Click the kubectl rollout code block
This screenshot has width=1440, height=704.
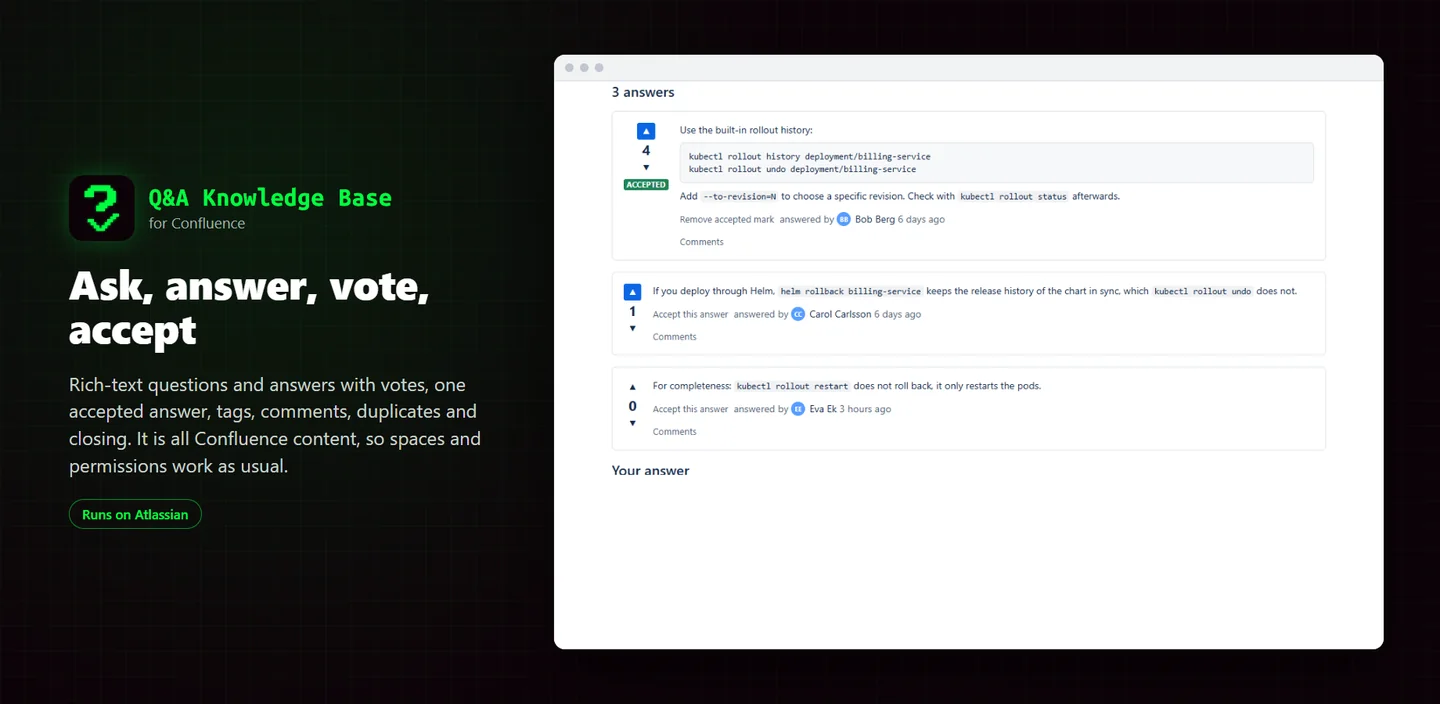click(x=997, y=163)
